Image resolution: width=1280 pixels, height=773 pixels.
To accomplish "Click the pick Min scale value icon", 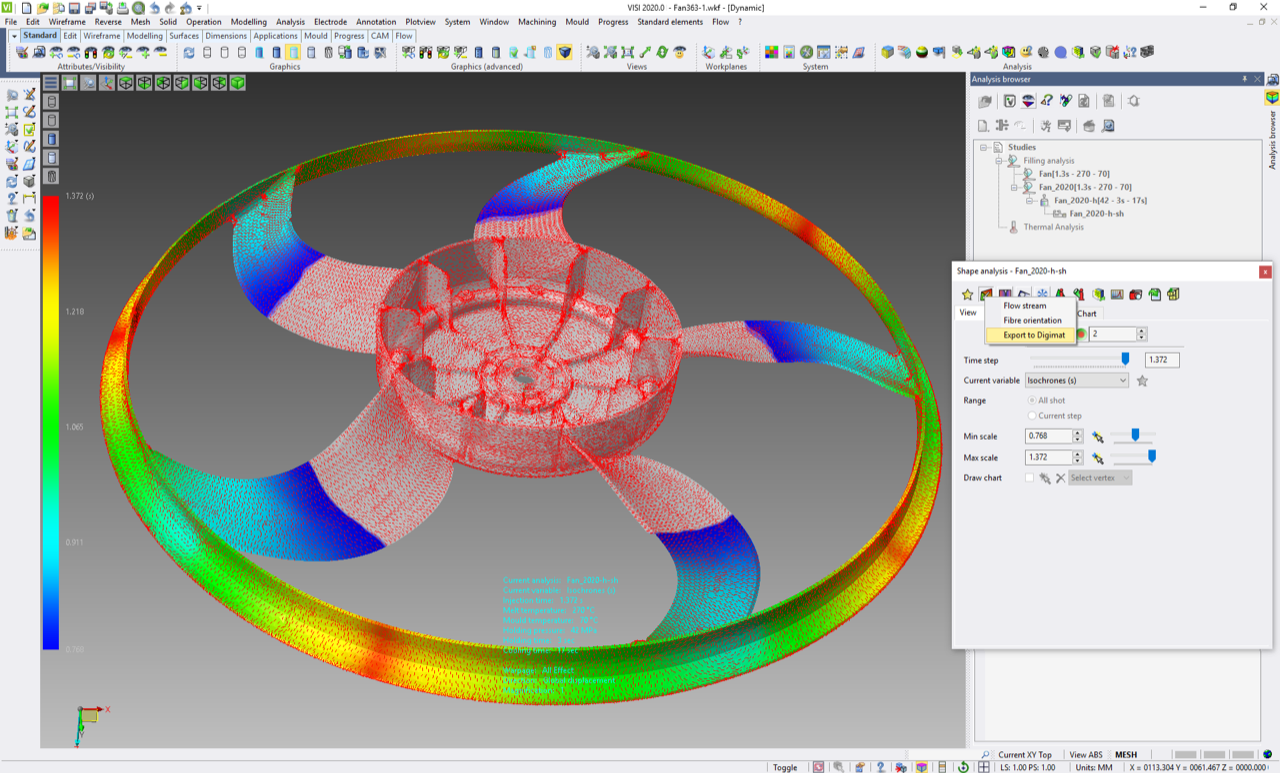I will click(1097, 437).
